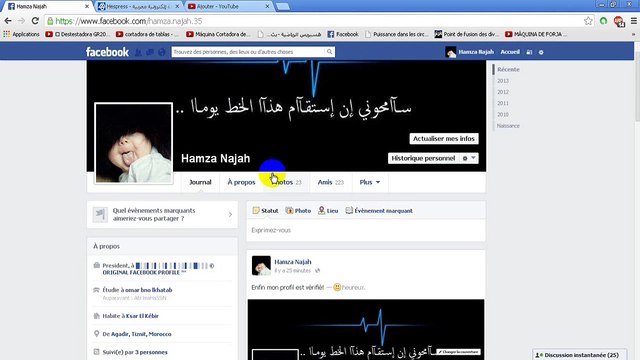
Task: Open the cortadora de tablas bookmark
Action: (x=147, y=34)
